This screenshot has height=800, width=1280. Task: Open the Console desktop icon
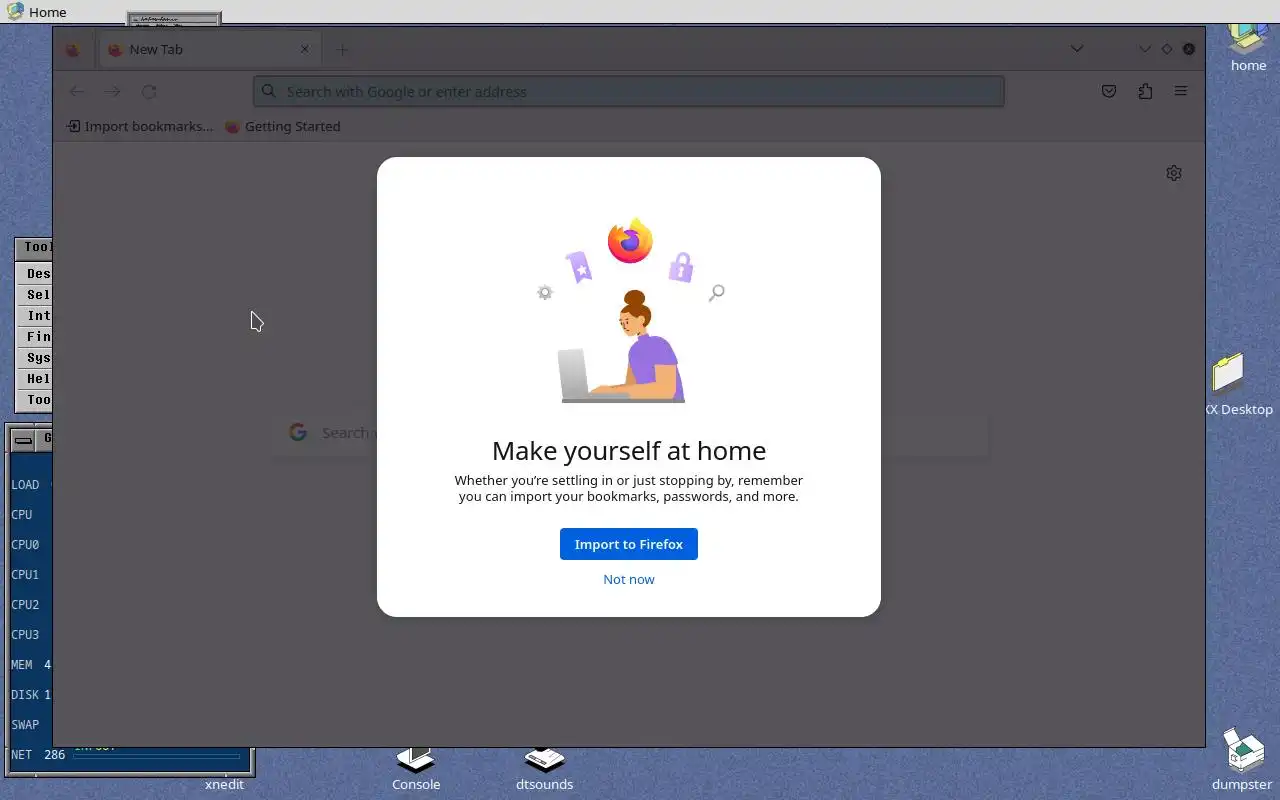[416, 770]
